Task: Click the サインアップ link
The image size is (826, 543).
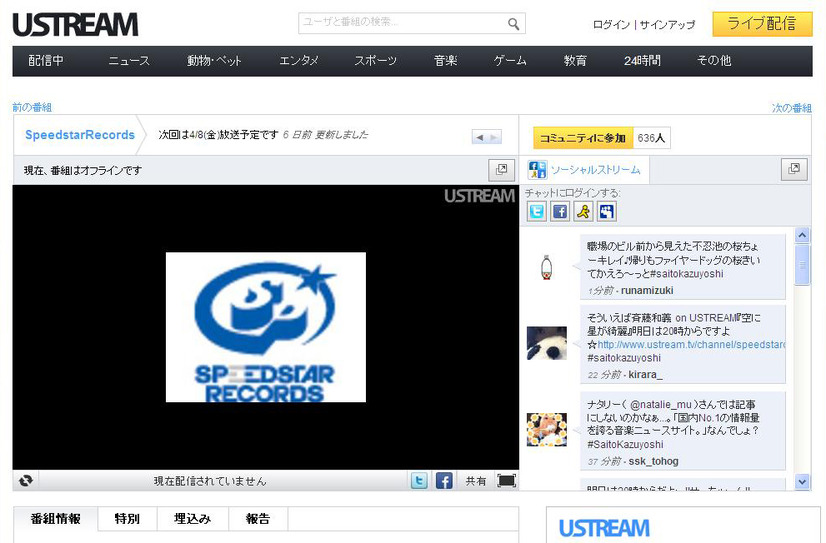Action: 667,25
